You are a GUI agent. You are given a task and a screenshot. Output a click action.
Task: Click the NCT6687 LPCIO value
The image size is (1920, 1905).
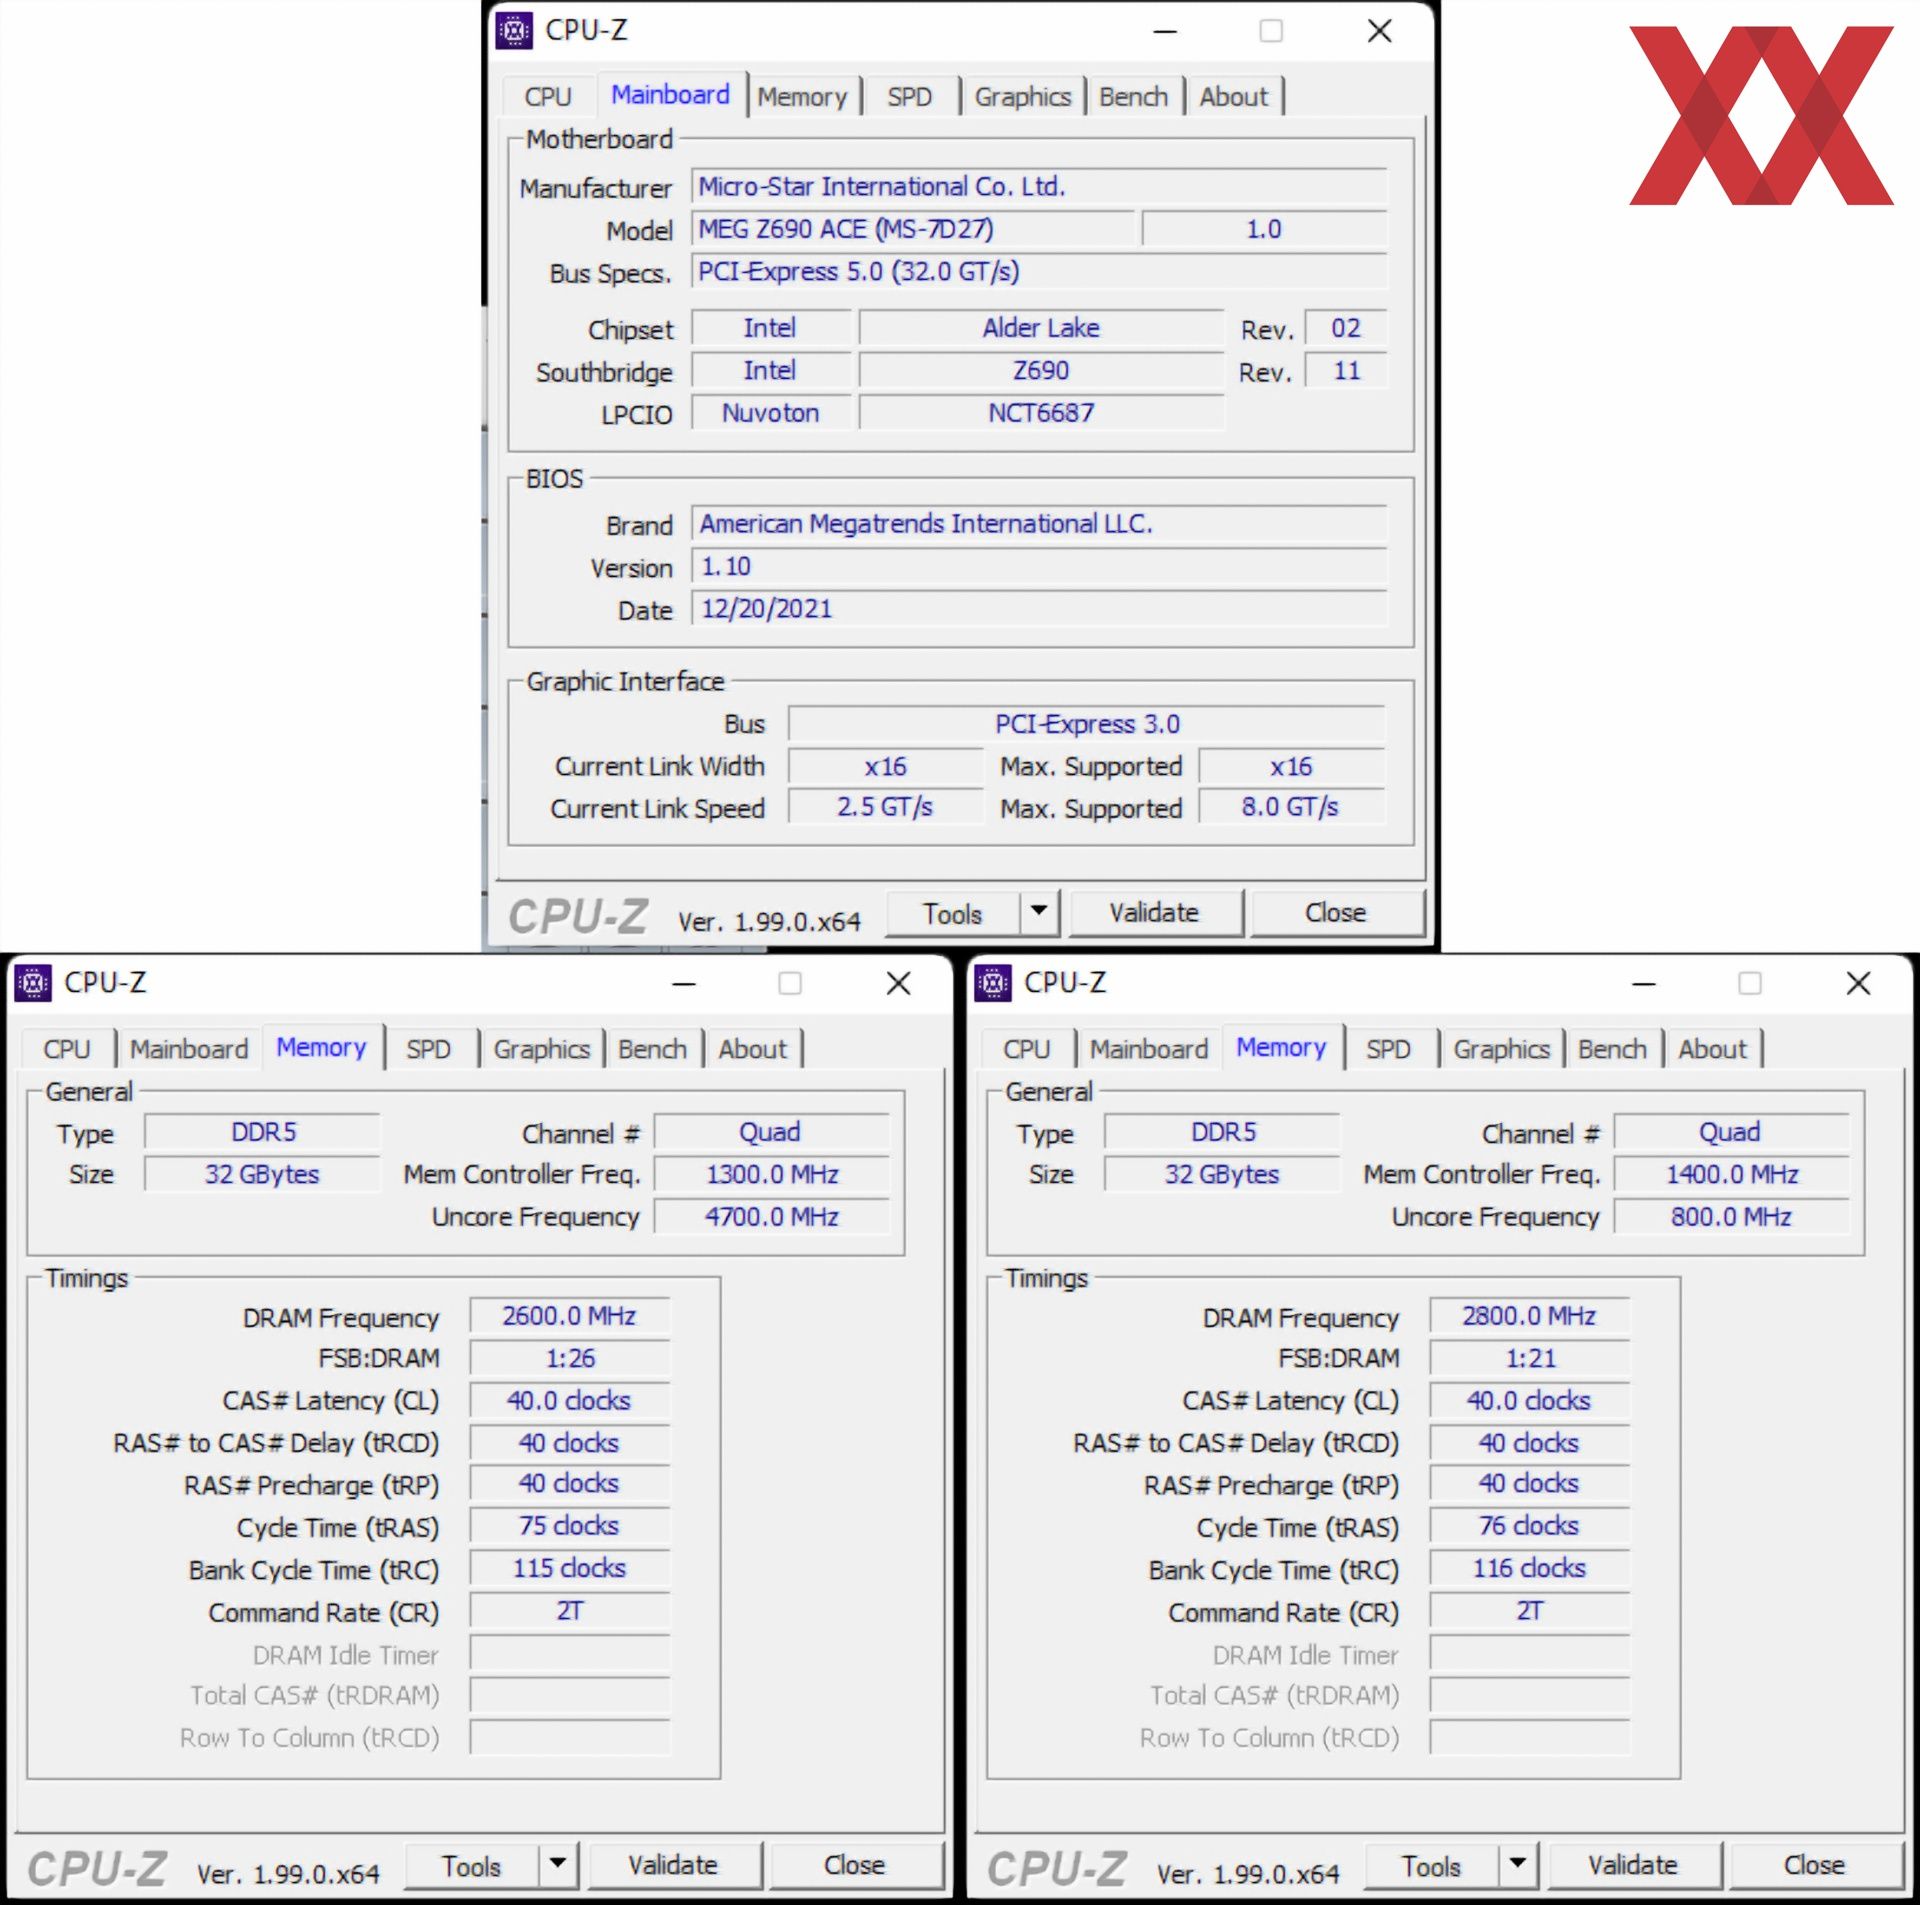(1041, 413)
